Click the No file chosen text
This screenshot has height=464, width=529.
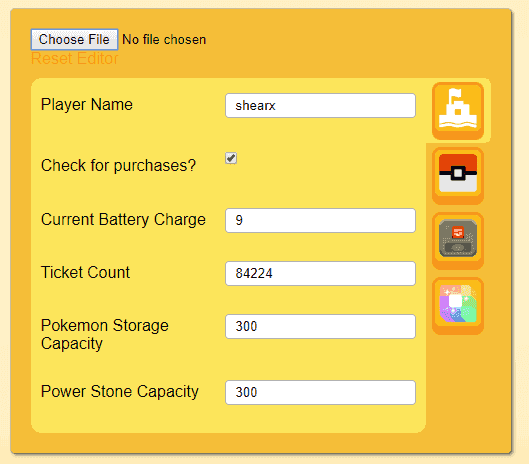(x=164, y=40)
